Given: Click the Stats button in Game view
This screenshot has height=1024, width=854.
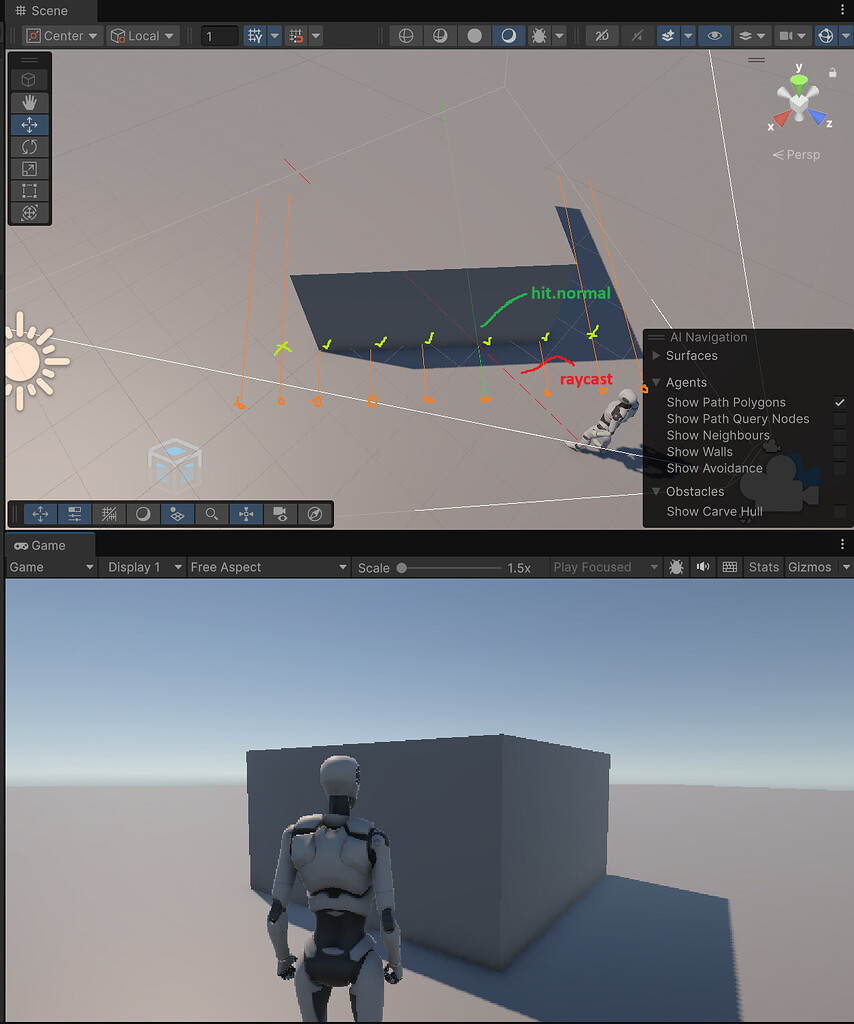Looking at the screenshot, I should [x=763, y=567].
